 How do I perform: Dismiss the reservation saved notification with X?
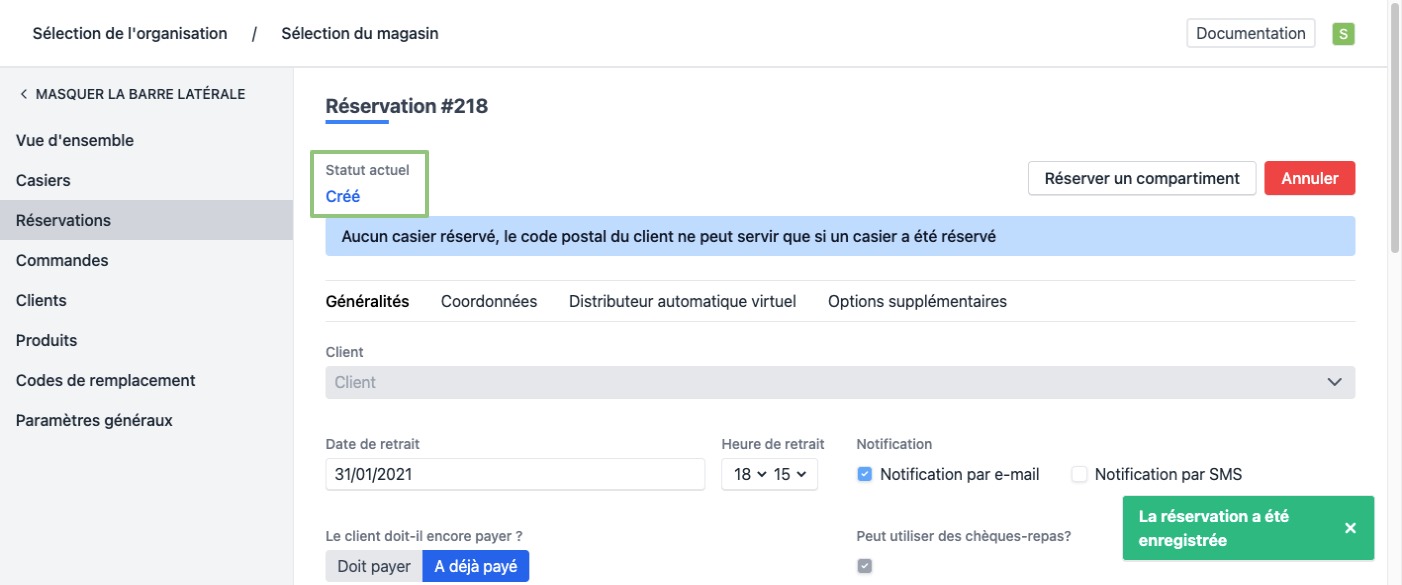1350,528
